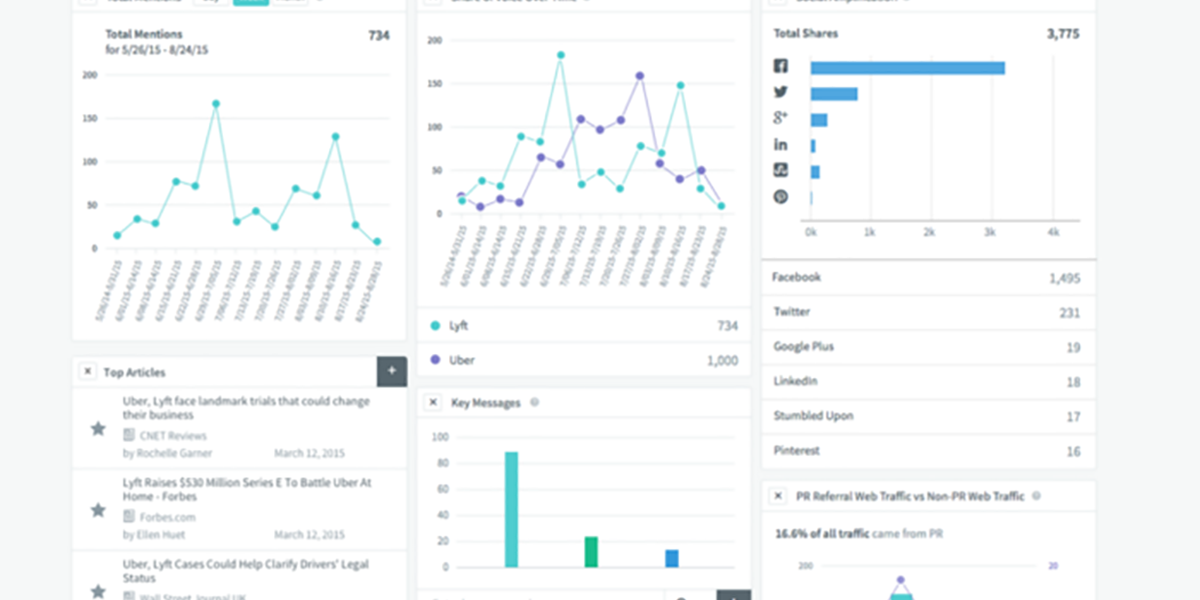Viewport: 1200px width, 600px height.
Task: Click the Google Plus 19 row
Action: pos(928,347)
